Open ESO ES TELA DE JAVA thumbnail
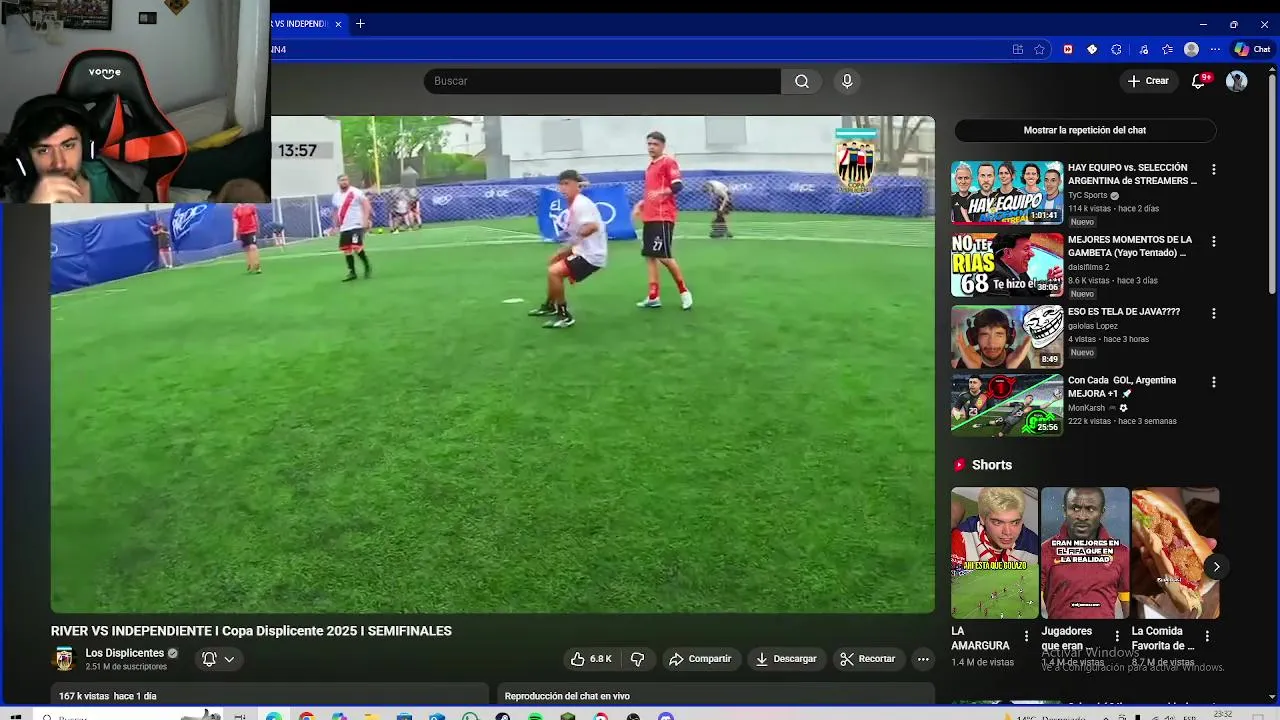The width and height of the screenshot is (1280, 720). (1007, 337)
